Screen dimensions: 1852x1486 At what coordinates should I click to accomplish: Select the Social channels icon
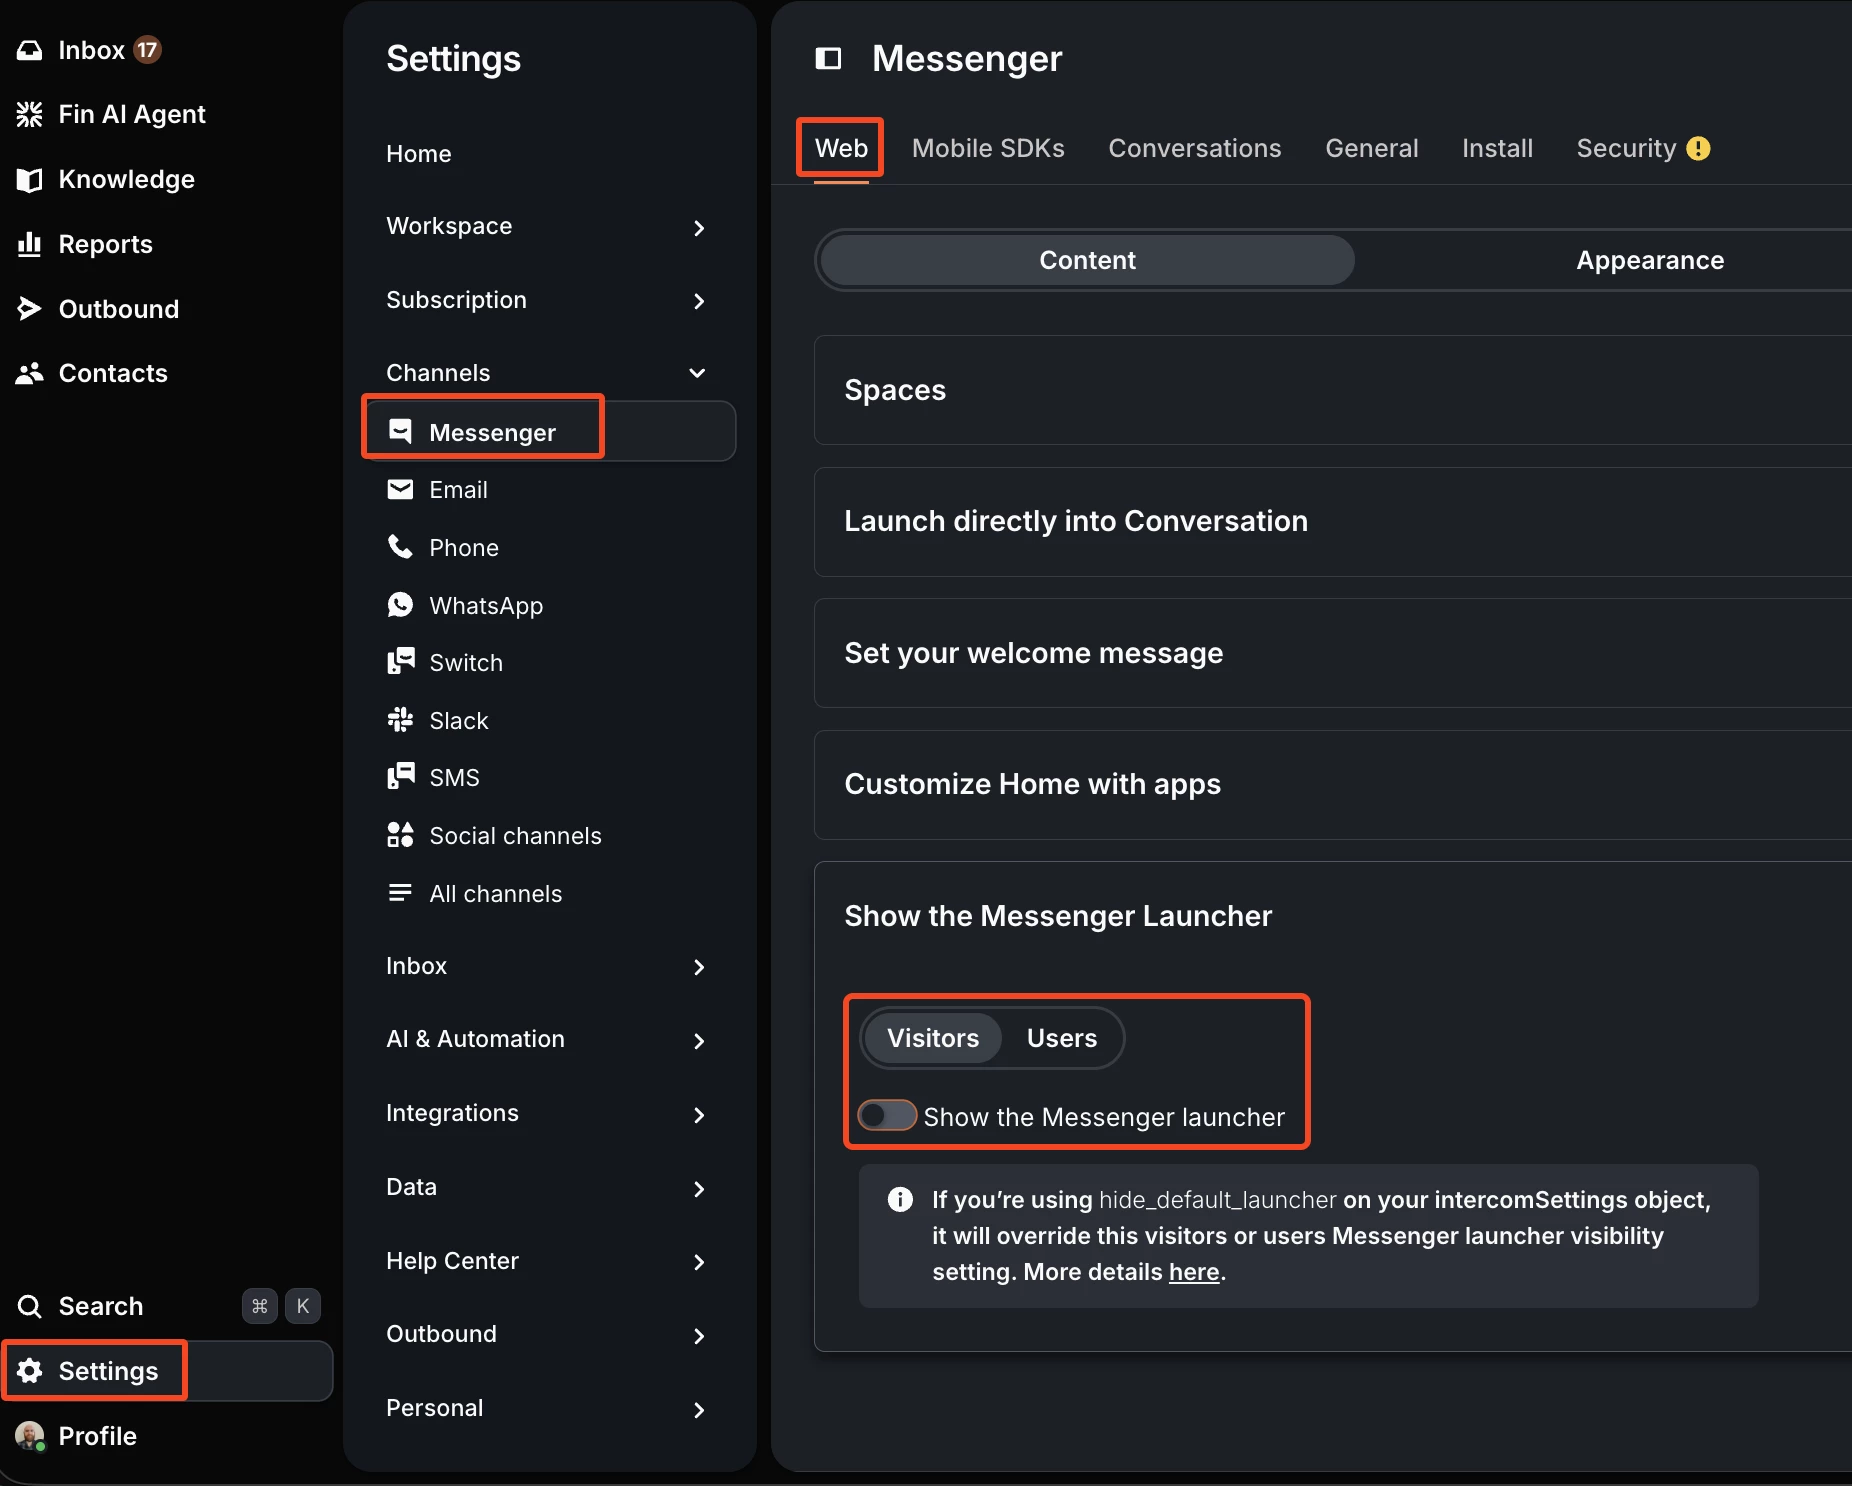point(400,835)
